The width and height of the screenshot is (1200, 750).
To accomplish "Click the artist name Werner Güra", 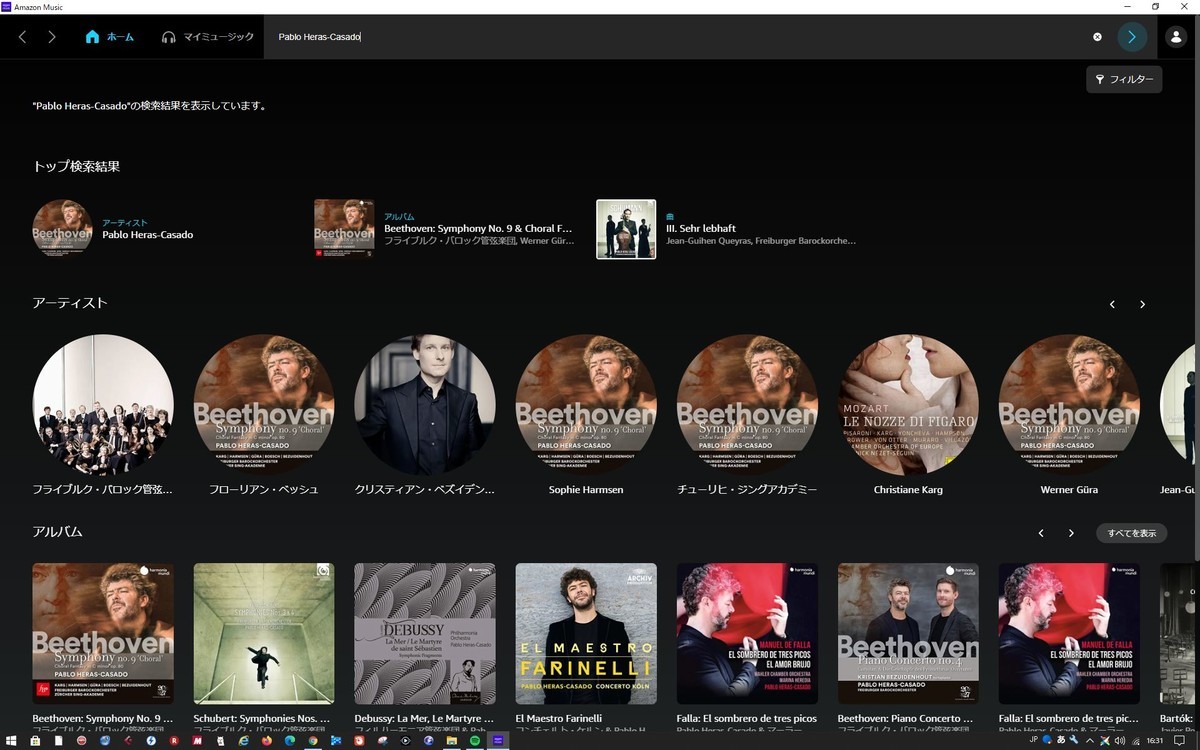I will (1069, 490).
